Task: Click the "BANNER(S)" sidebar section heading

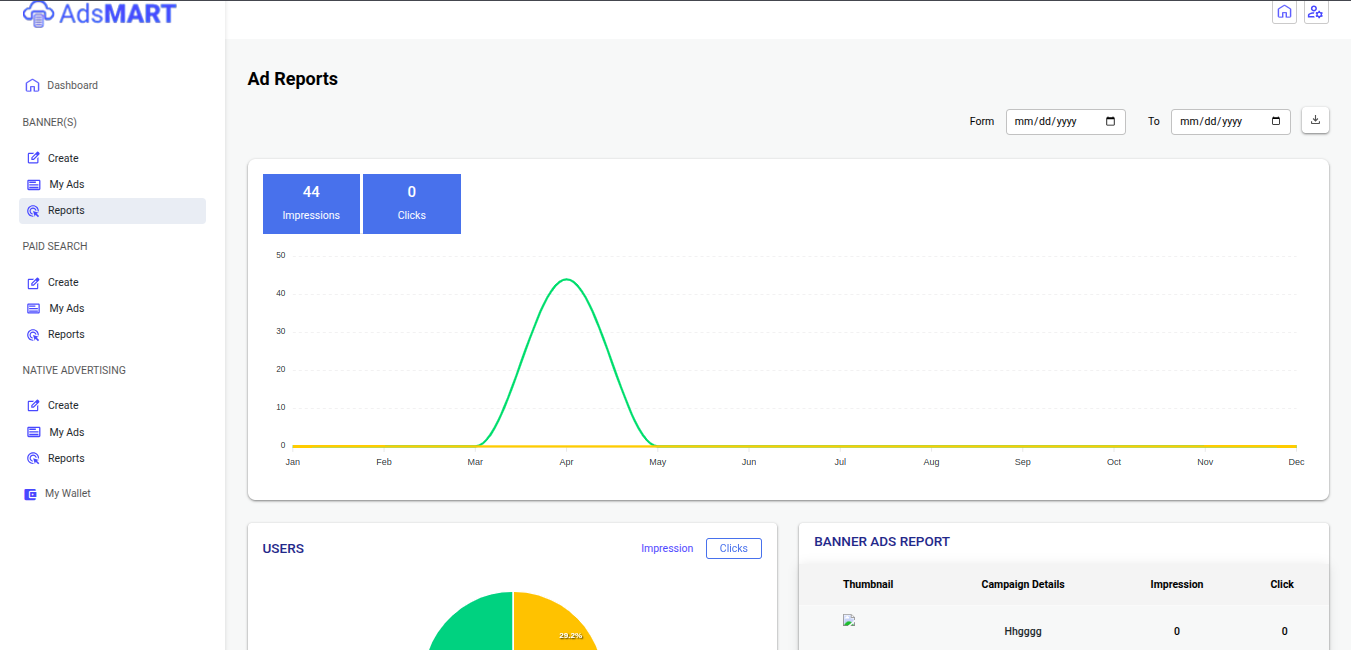Action: coord(50,123)
